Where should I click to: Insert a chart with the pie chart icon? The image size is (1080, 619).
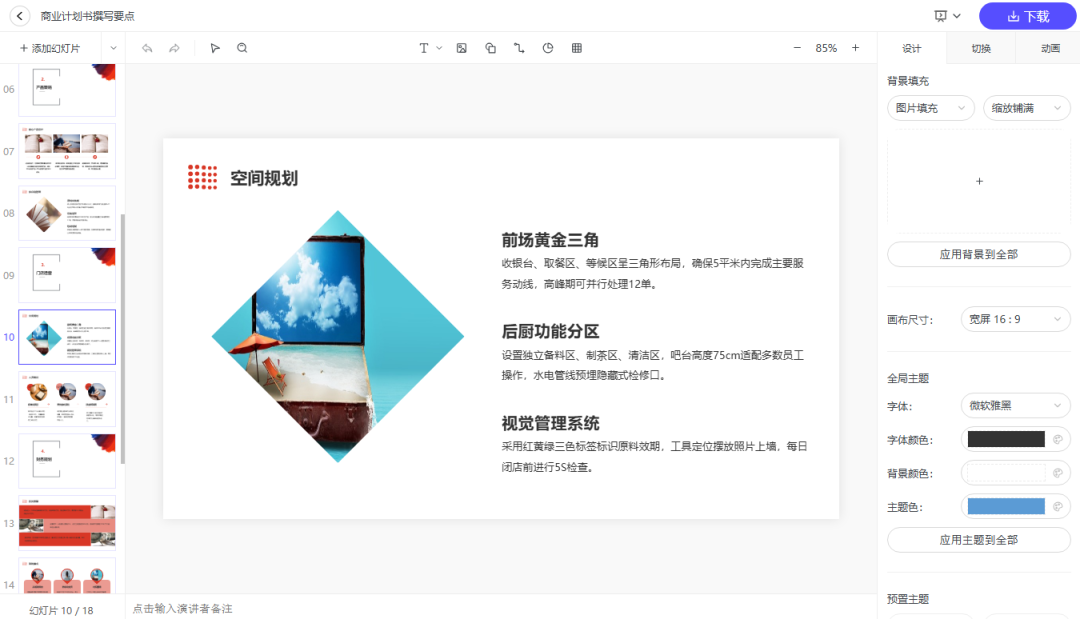coord(547,47)
